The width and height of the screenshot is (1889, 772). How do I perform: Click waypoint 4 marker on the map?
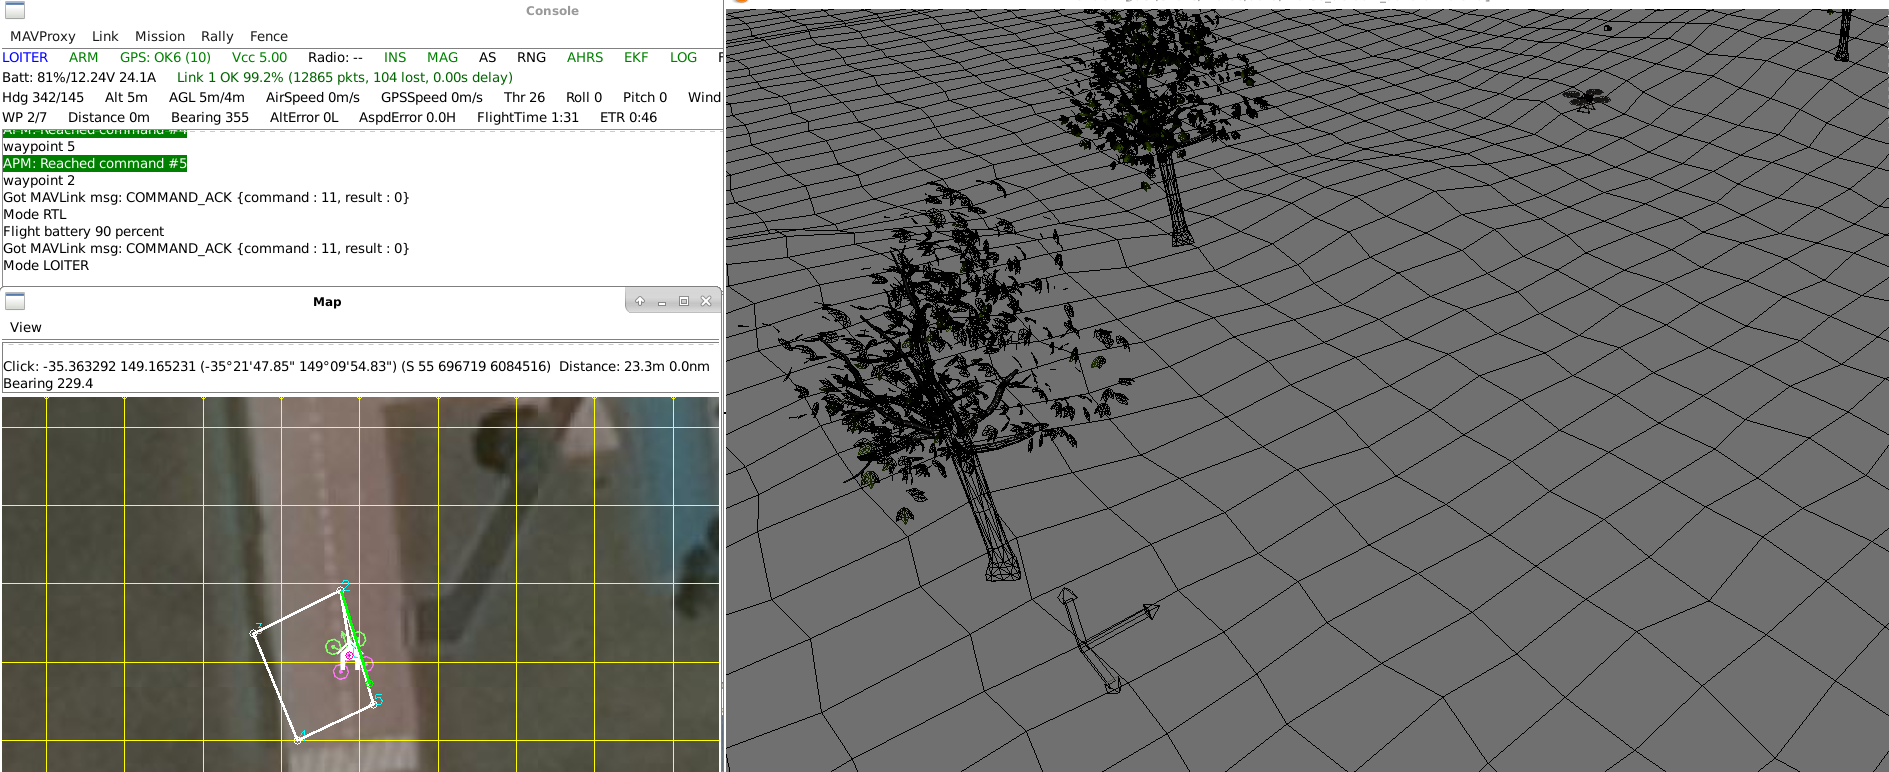coord(299,738)
